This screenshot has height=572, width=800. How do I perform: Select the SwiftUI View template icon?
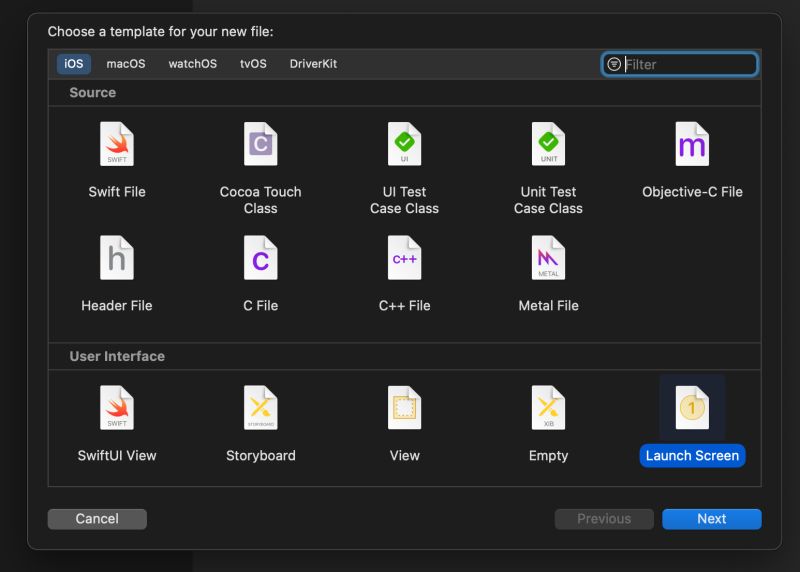117,408
